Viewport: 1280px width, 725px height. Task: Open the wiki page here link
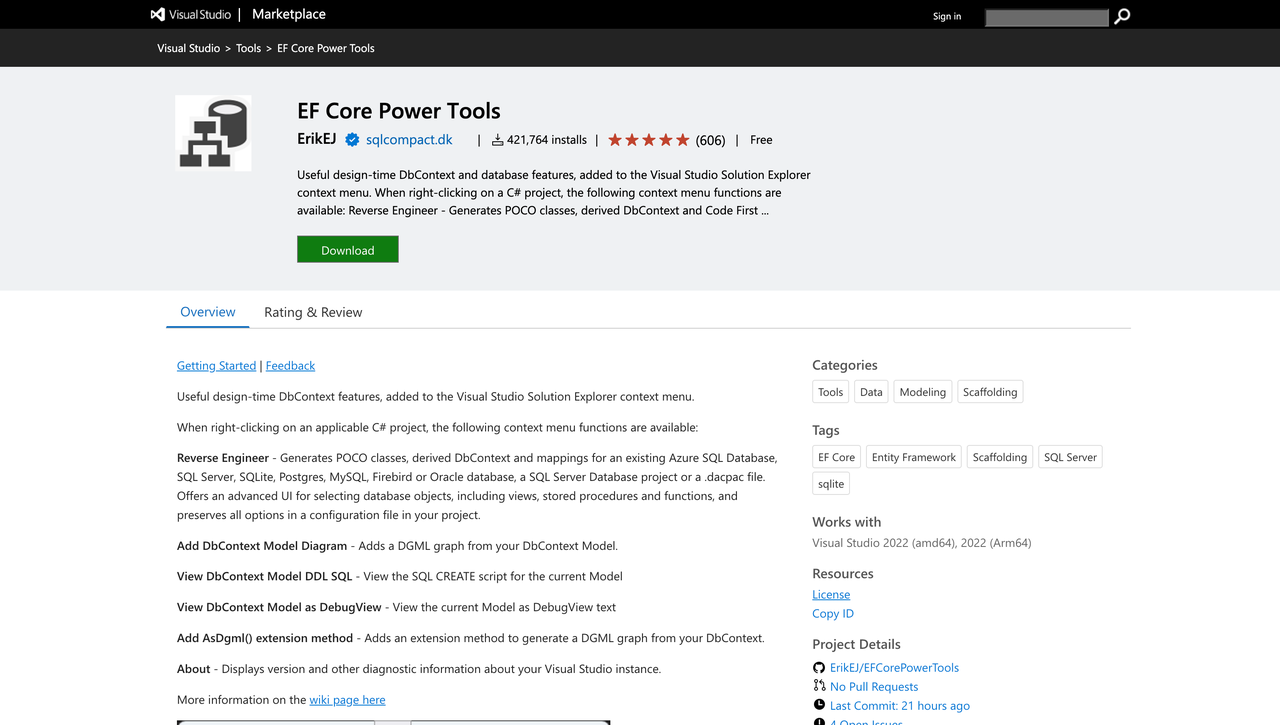pyautogui.click(x=347, y=700)
